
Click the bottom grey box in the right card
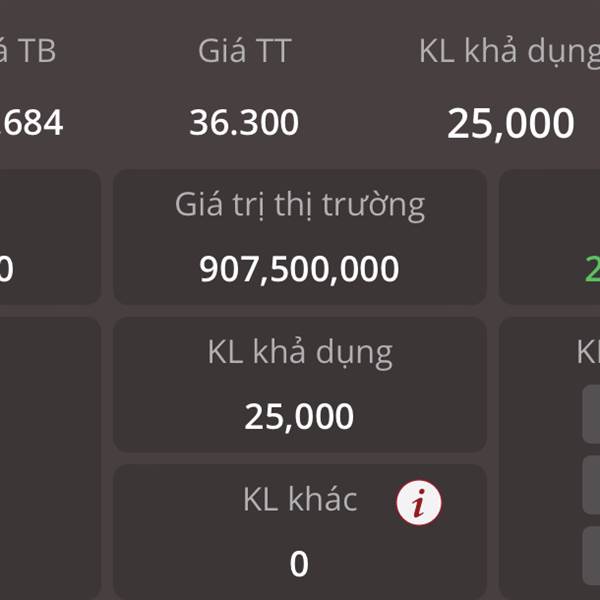(591, 556)
